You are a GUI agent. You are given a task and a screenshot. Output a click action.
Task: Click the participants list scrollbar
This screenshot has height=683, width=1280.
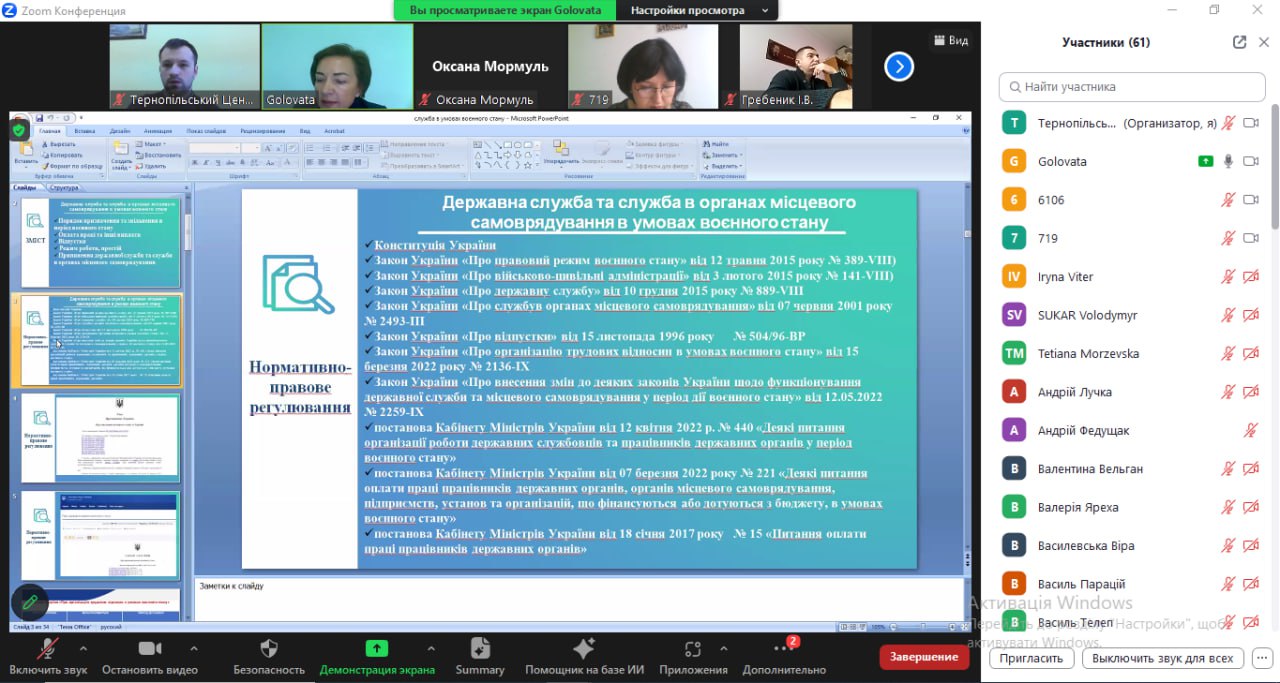pyautogui.click(x=1274, y=165)
